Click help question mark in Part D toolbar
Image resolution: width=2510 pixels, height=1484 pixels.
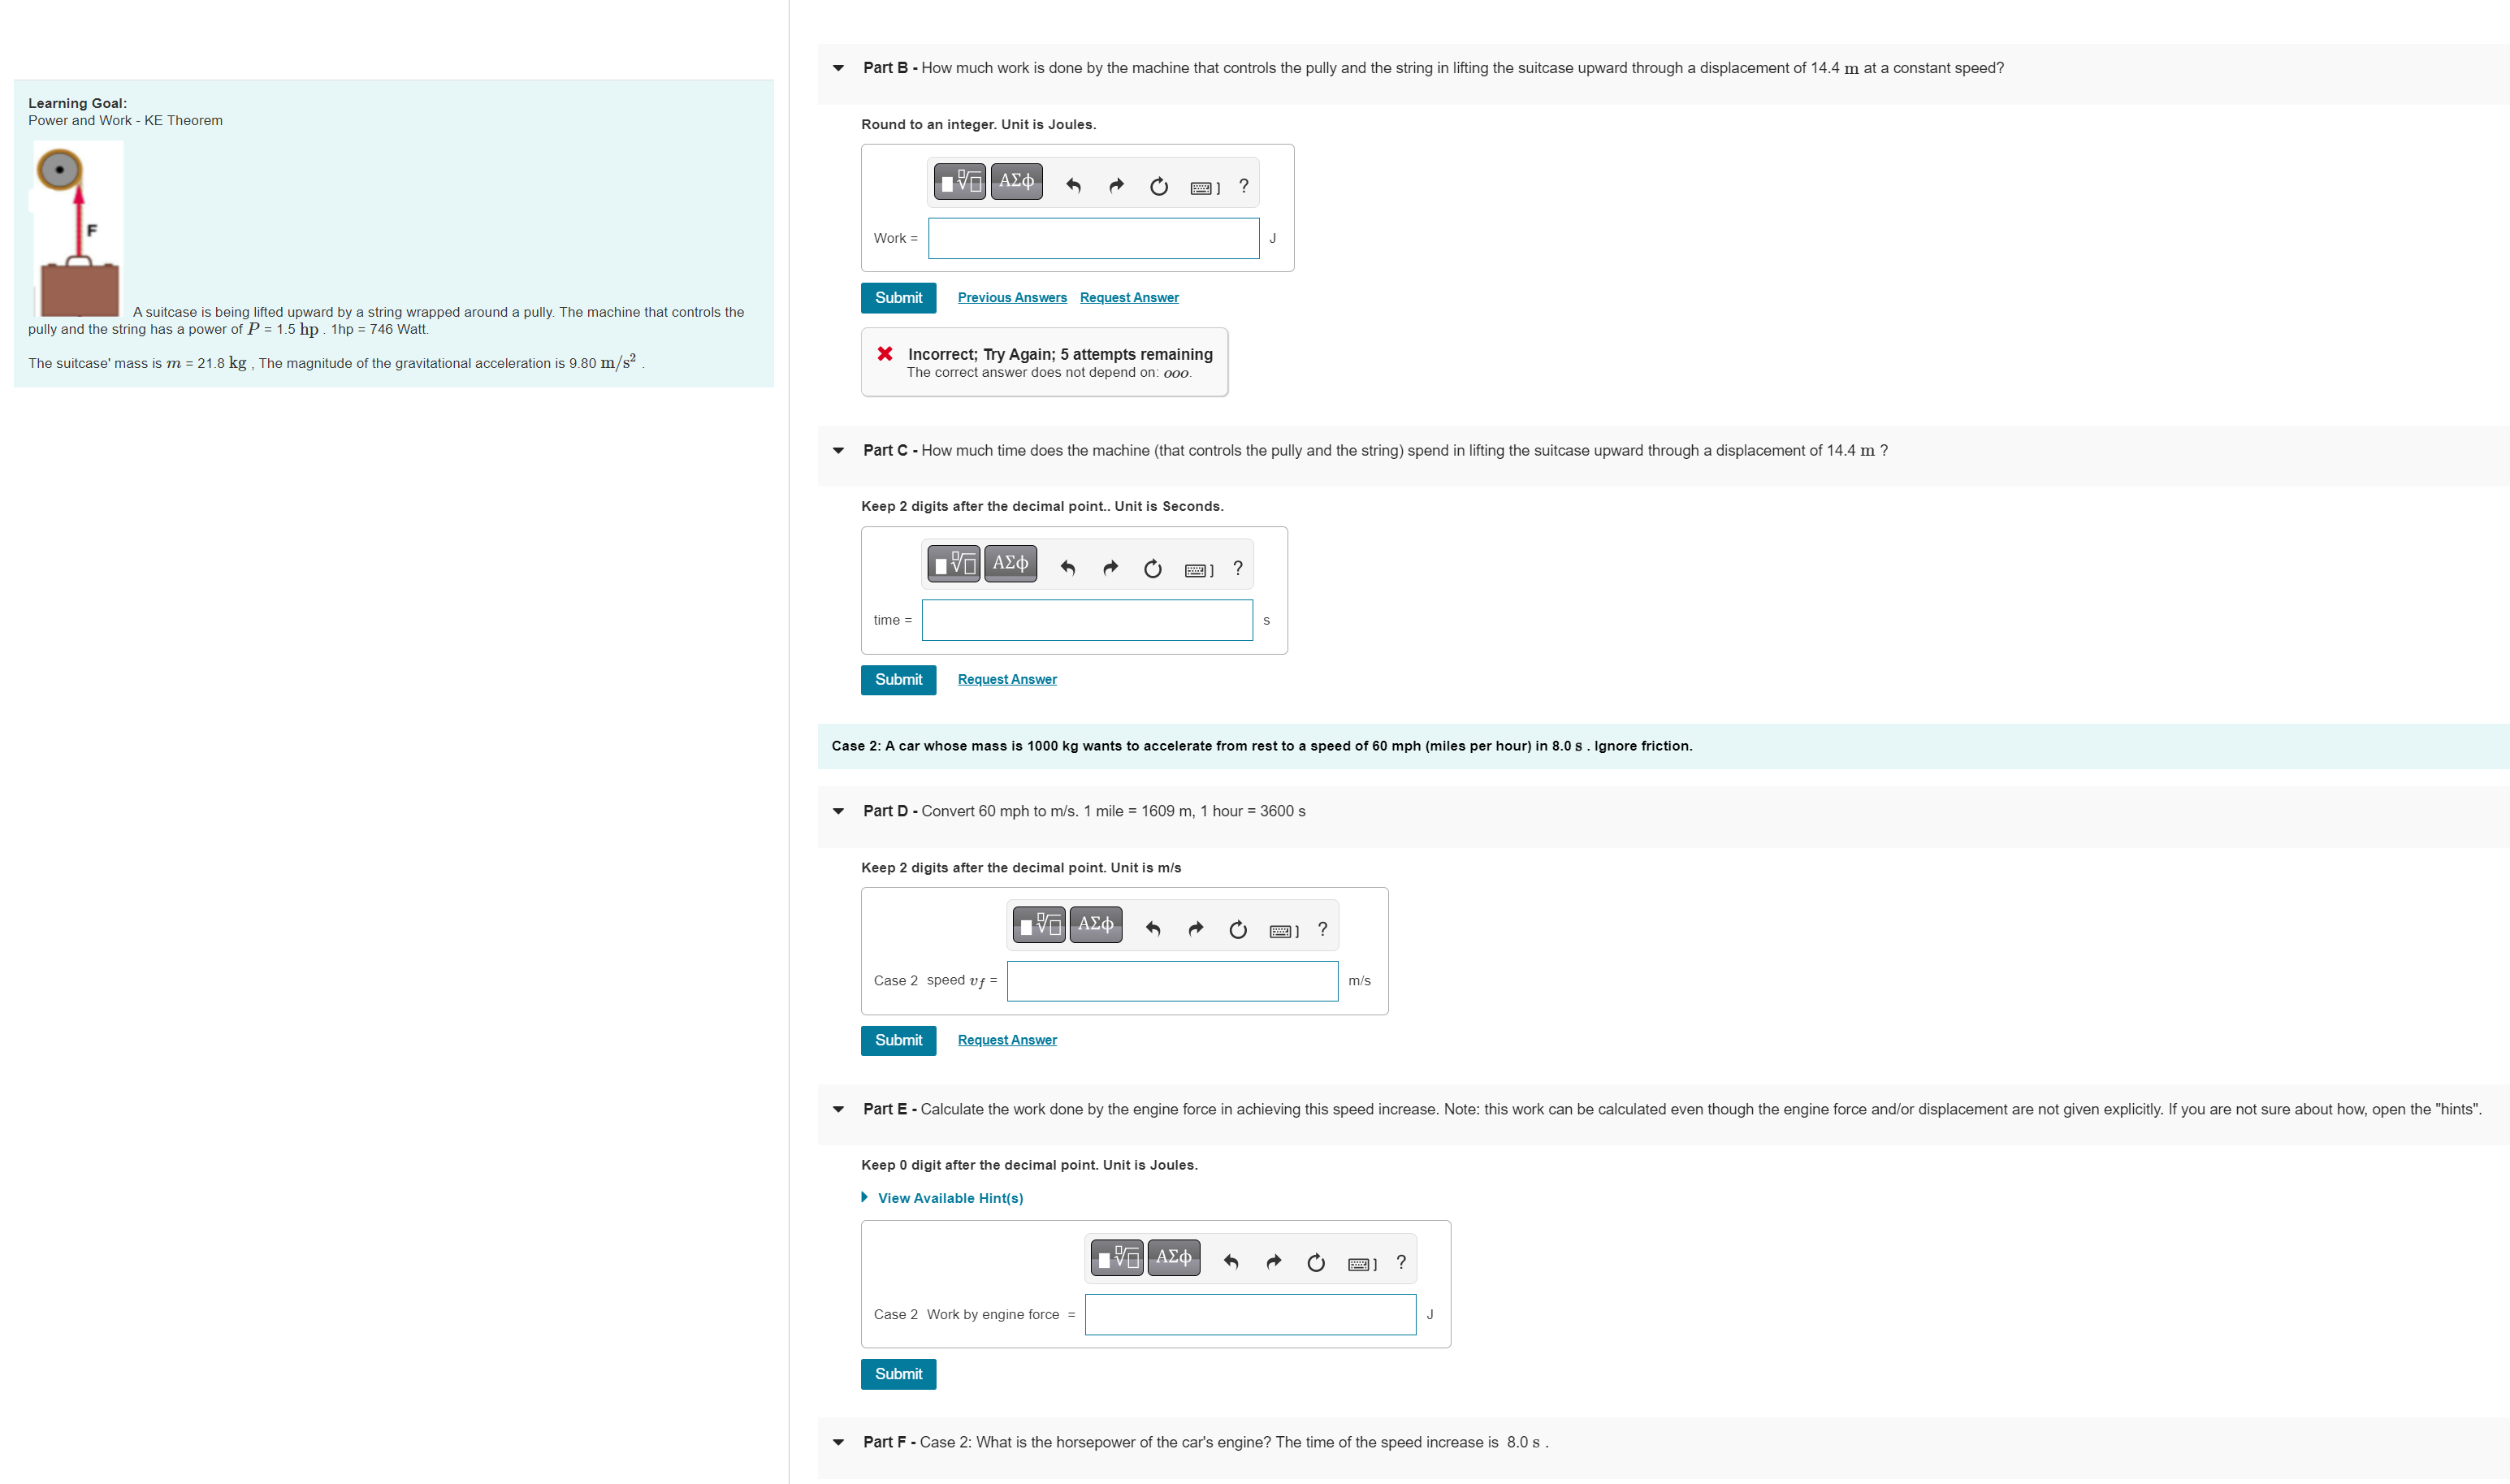(1322, 929)
